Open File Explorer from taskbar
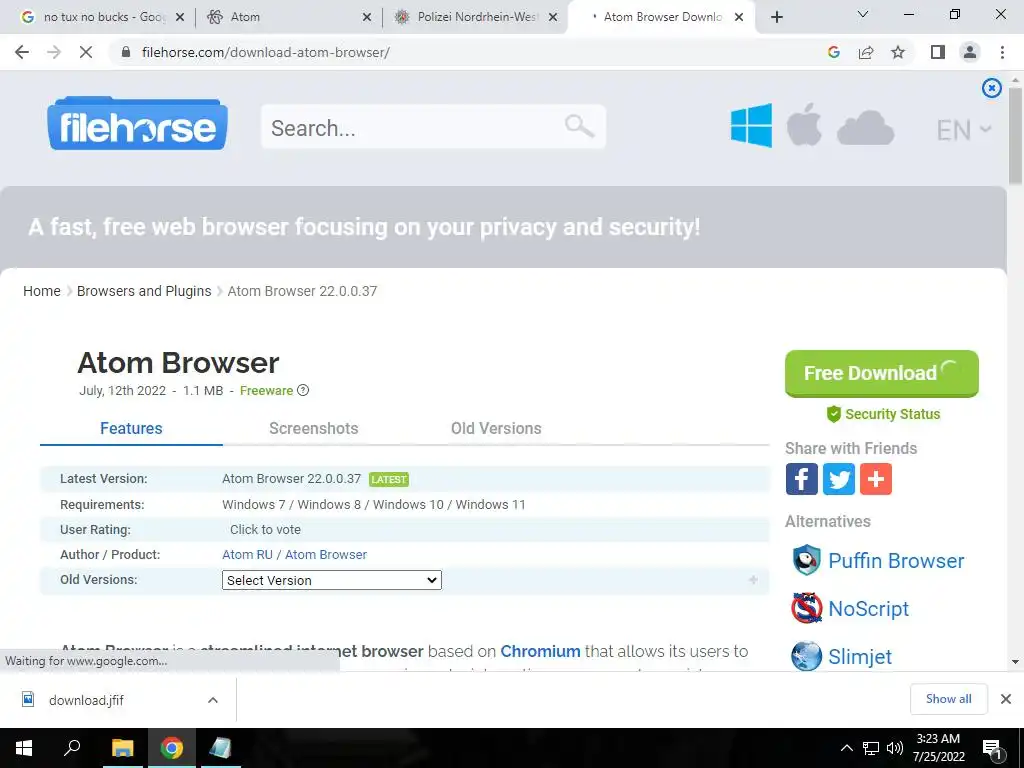The height and width of the screenshot is (768, 1024). (x=122, y=748)
